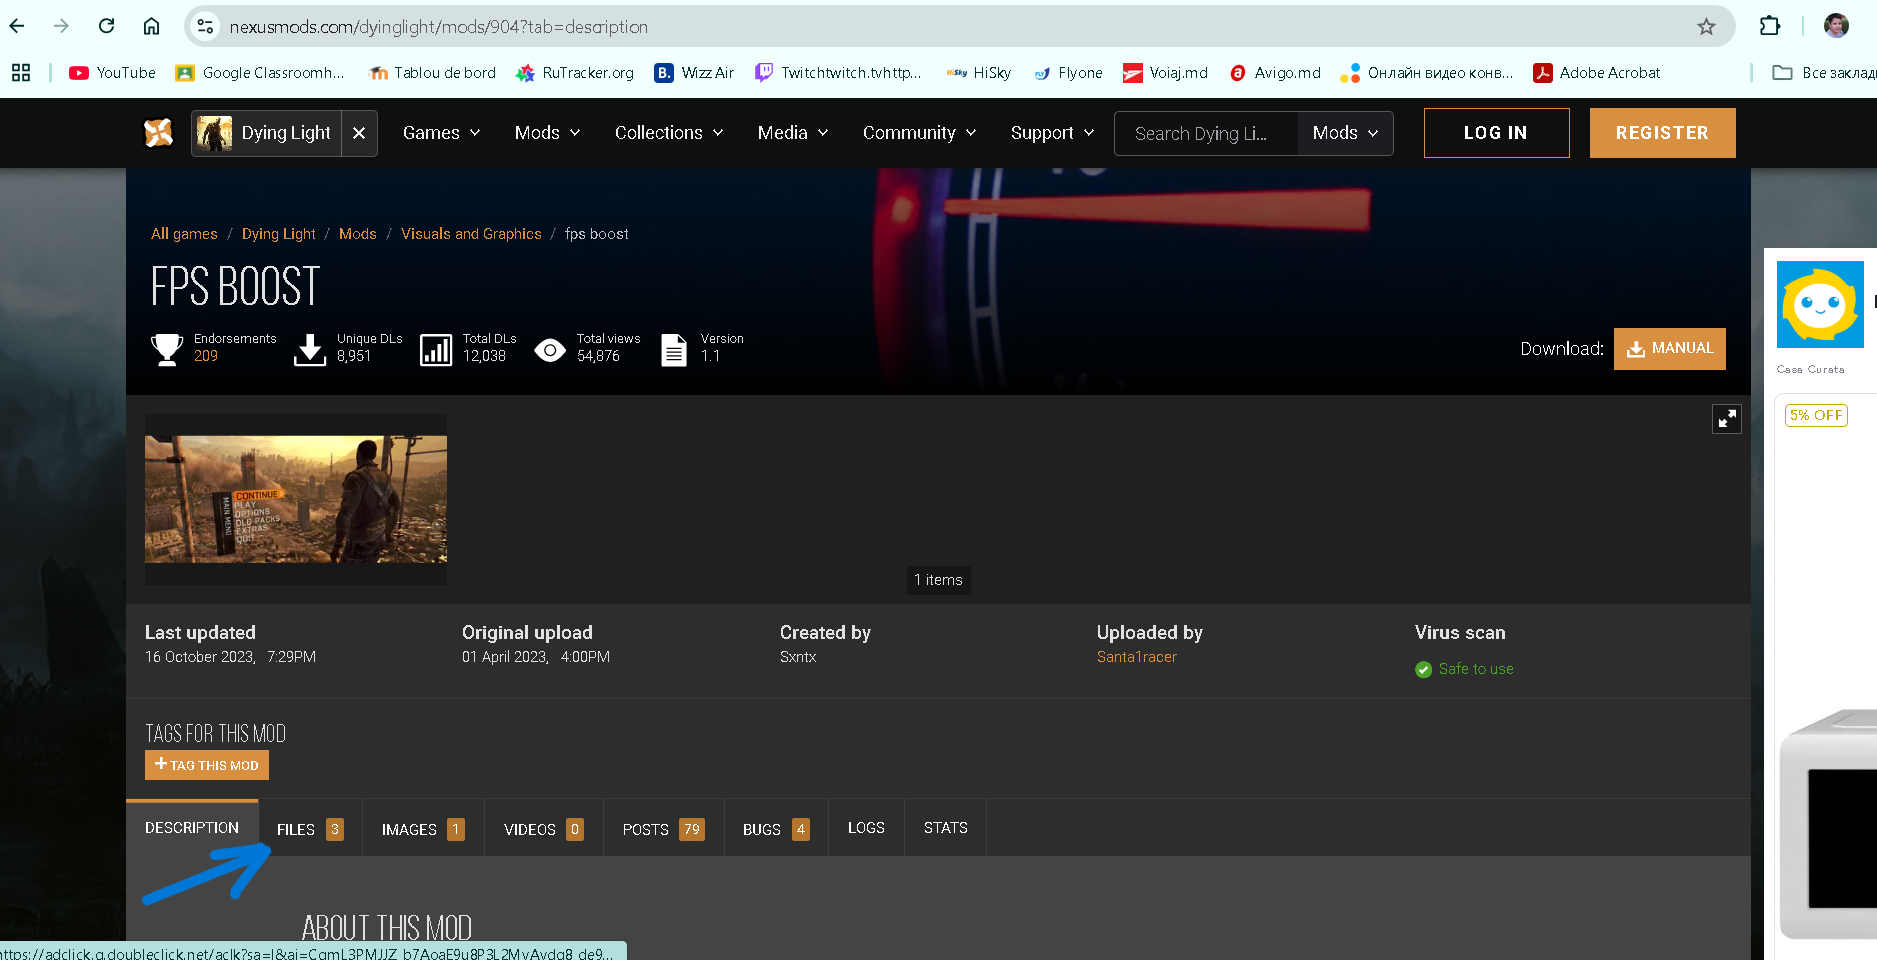View site information icon in address bar
The image size is (1877, 960).
click(205, 26)
